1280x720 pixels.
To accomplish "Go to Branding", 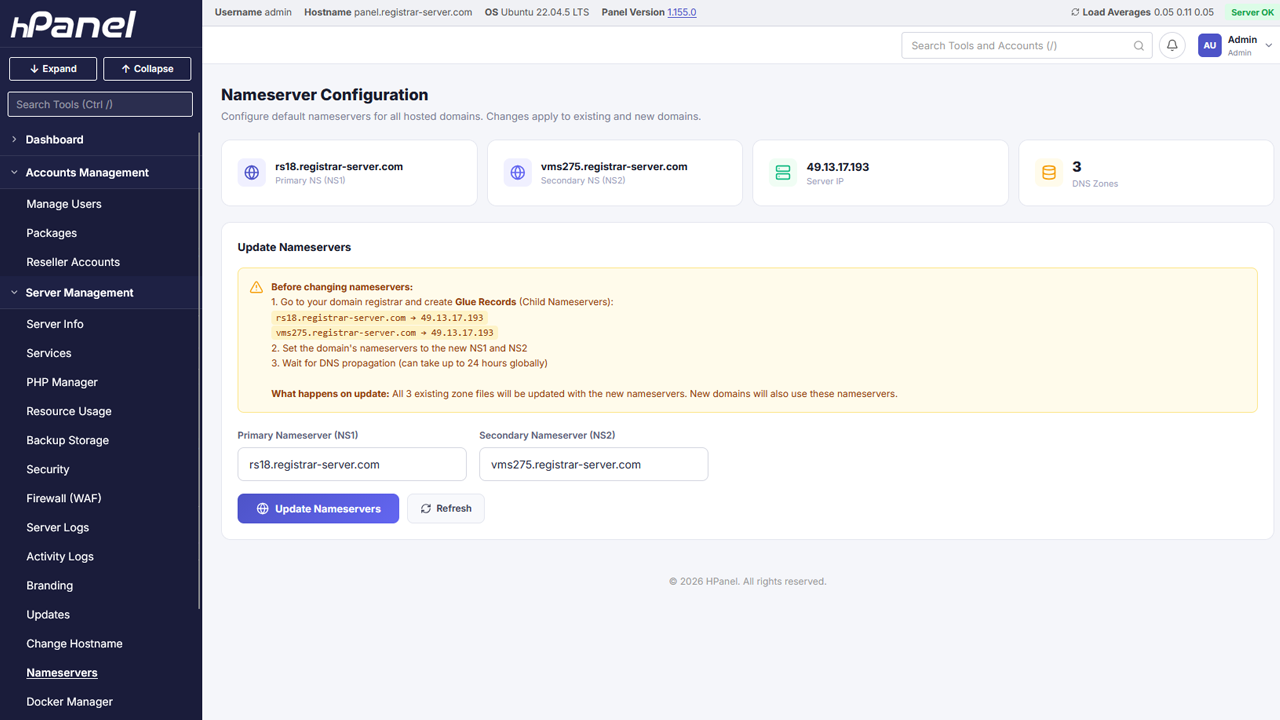I will 50,585.
